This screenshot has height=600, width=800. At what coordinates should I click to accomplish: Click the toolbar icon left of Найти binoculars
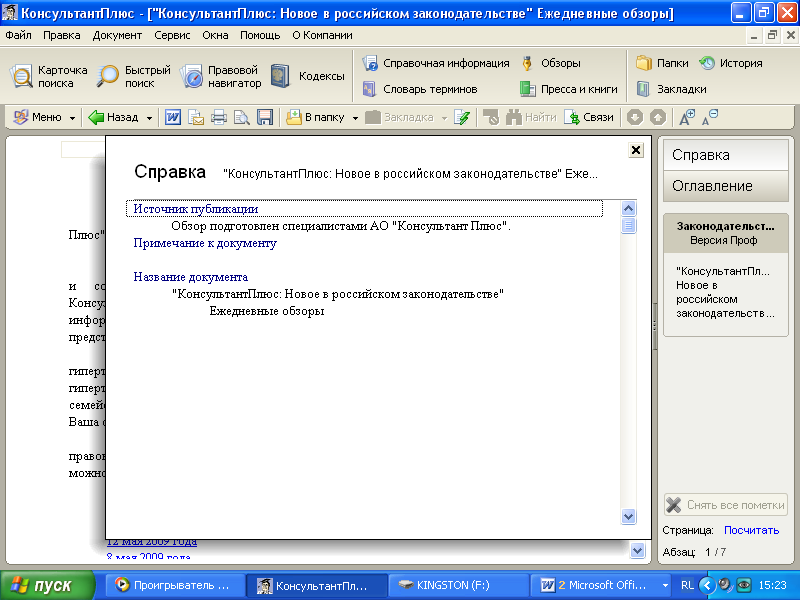point(491,117)
